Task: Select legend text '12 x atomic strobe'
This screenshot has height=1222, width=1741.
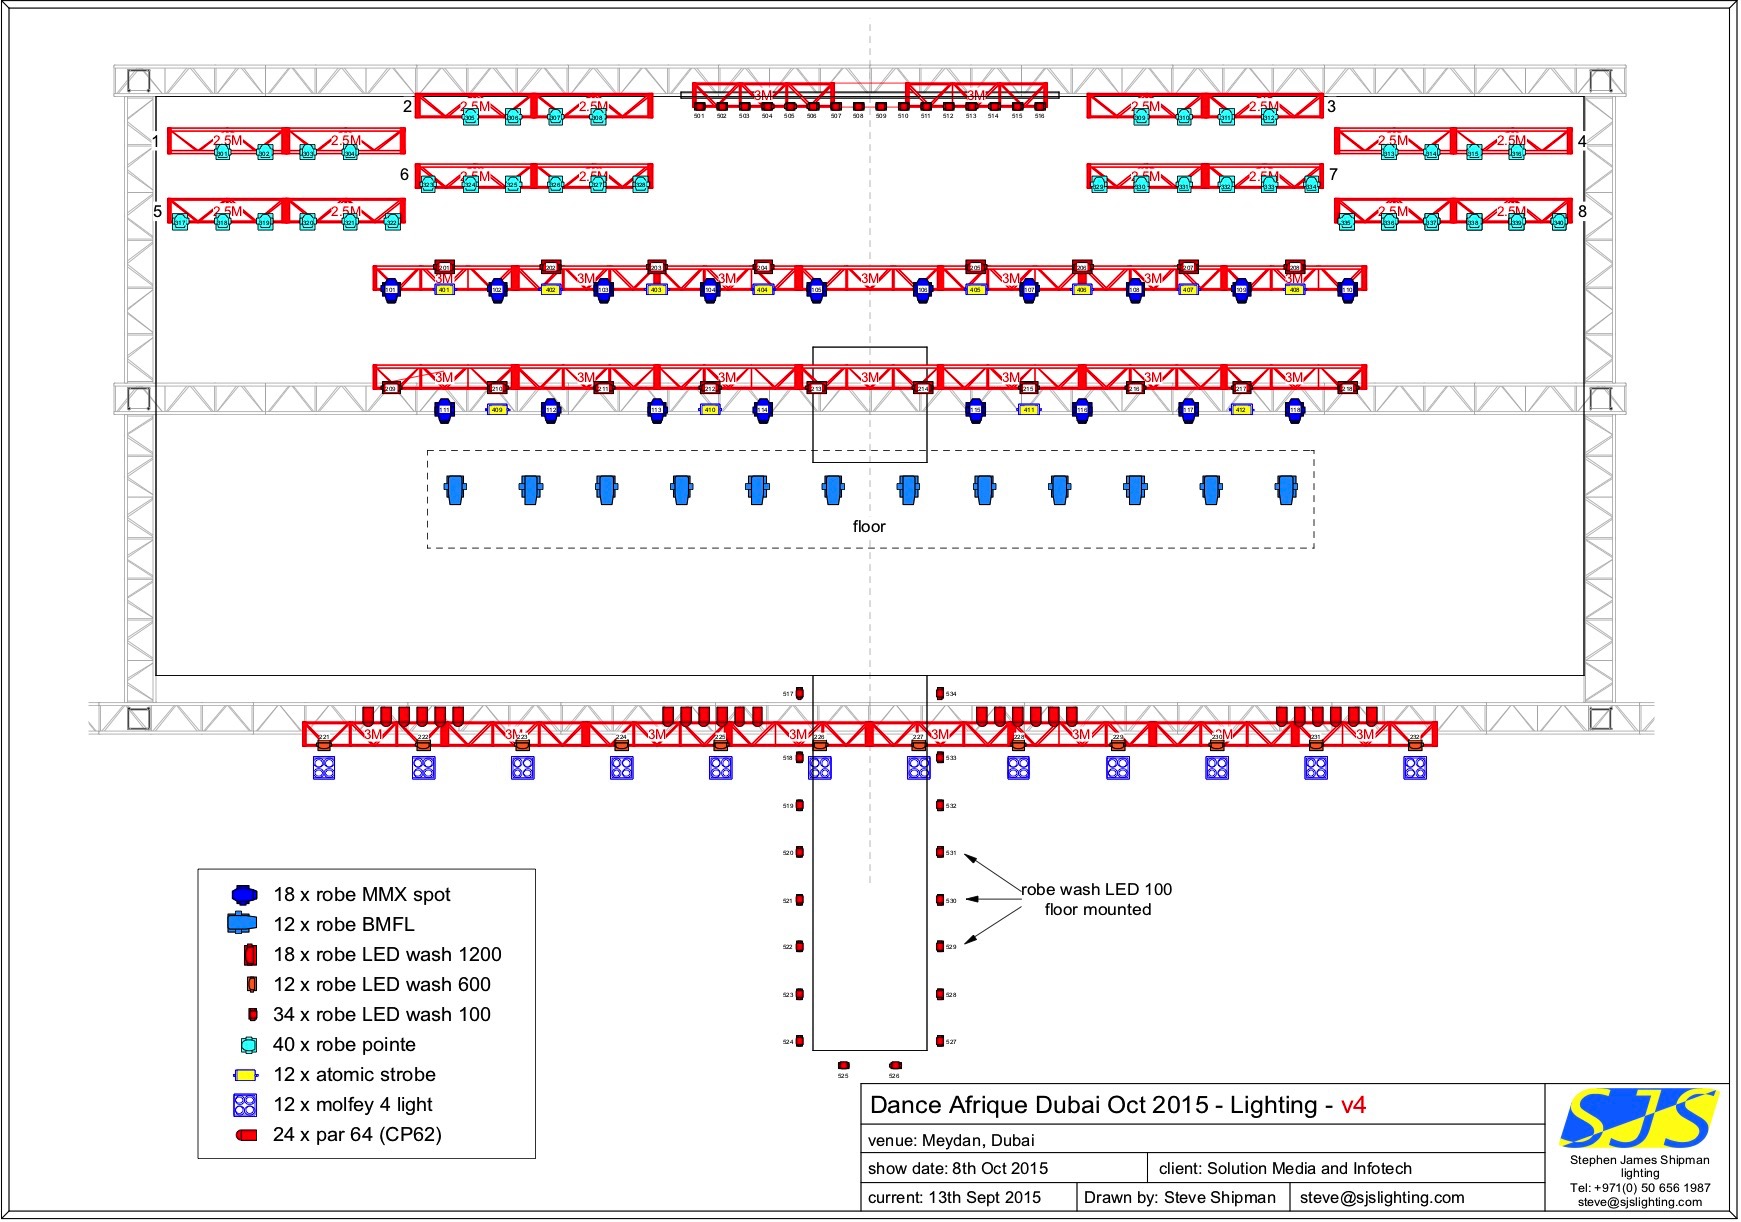Action: (x=354, y=1075)
